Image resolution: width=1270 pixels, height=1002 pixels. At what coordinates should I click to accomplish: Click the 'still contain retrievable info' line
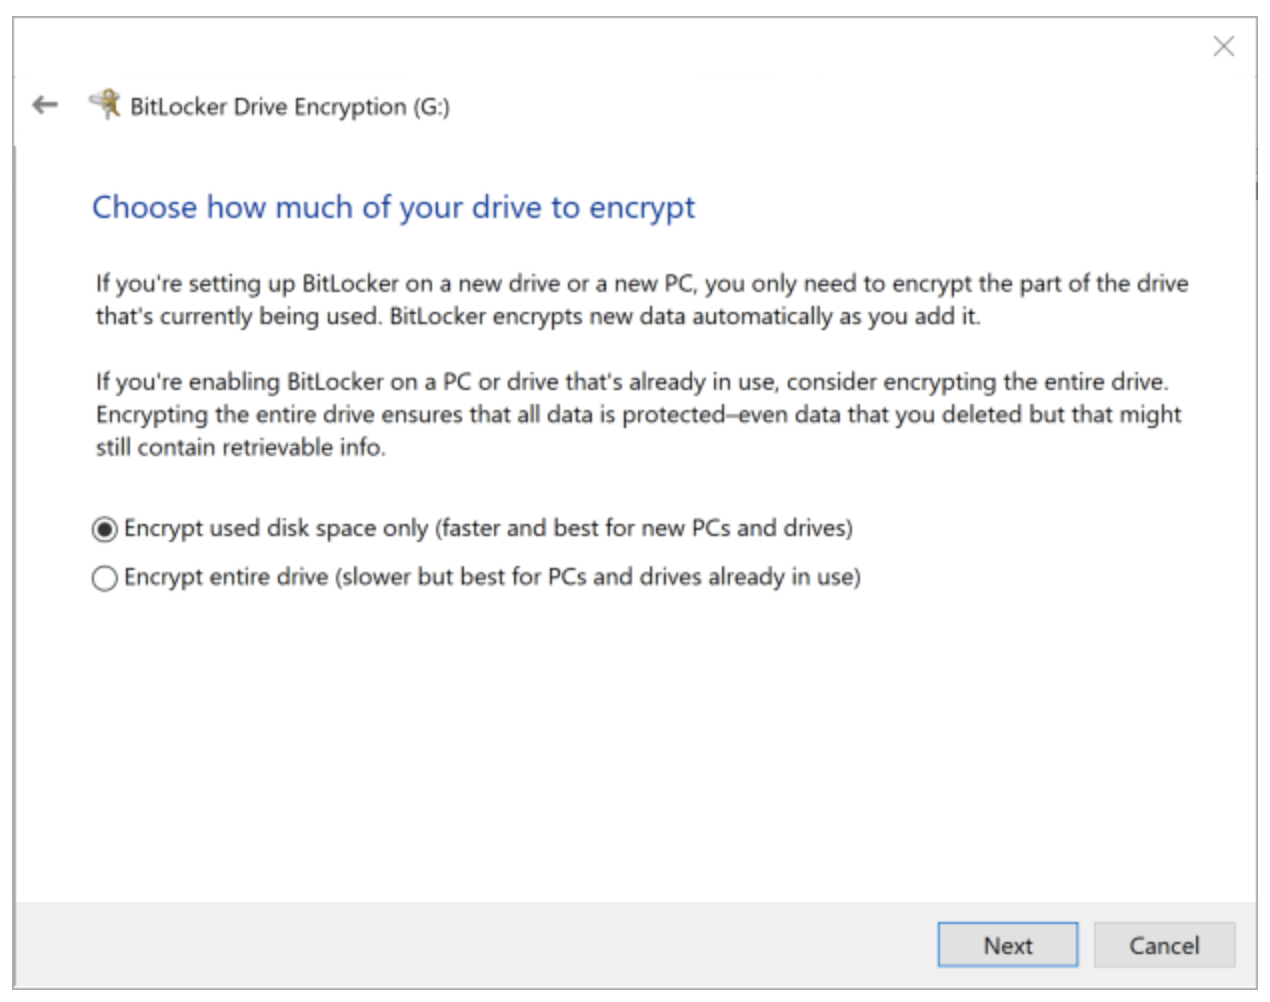pyautogui.click(x=240, y=447)
